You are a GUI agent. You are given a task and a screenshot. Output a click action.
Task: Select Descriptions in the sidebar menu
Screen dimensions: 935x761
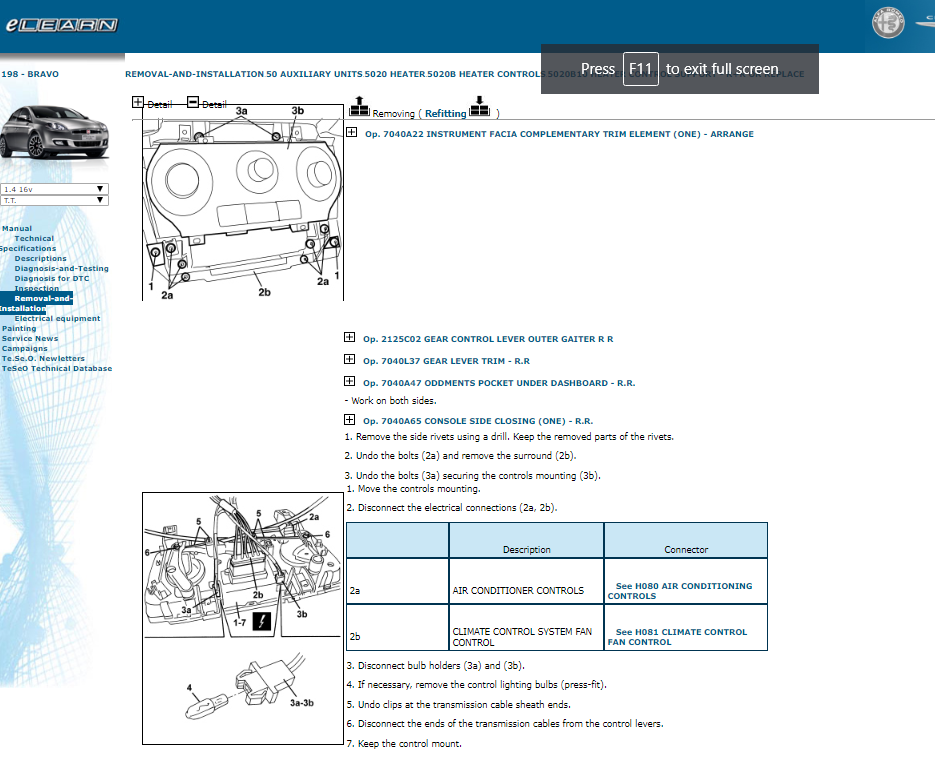pyautogui.click(x=41, y=258)
